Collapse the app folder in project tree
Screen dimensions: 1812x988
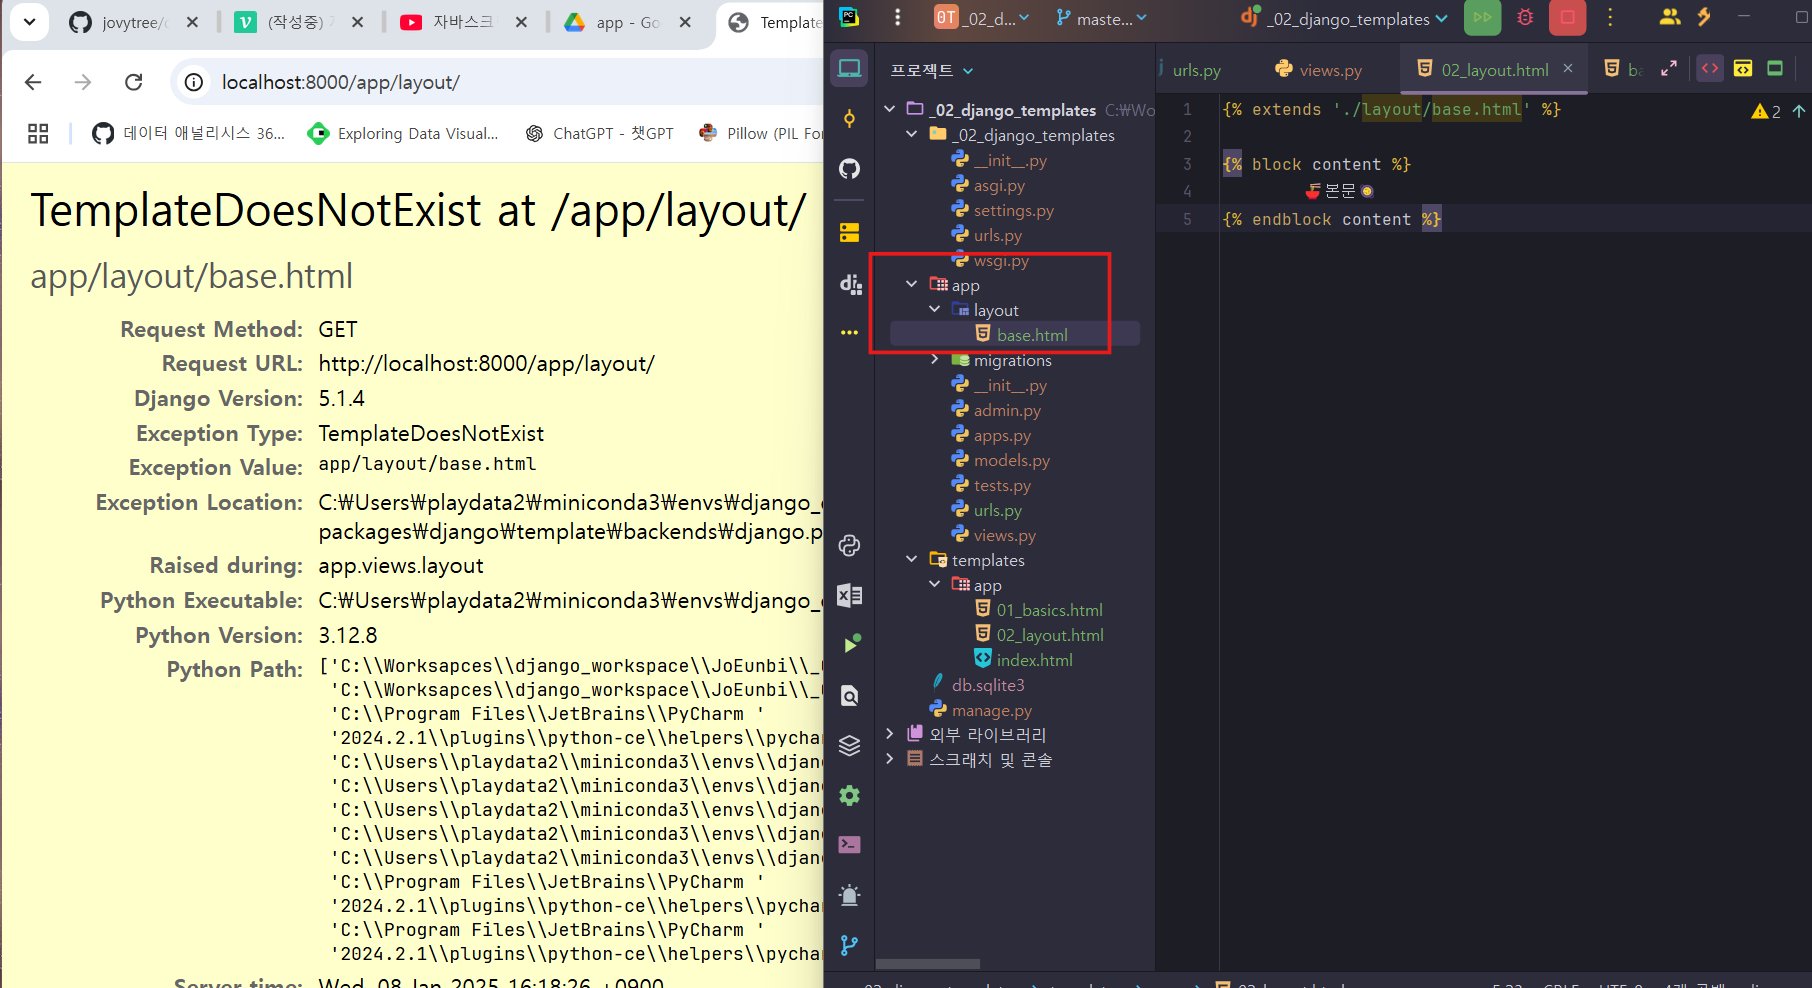[912, 284]
